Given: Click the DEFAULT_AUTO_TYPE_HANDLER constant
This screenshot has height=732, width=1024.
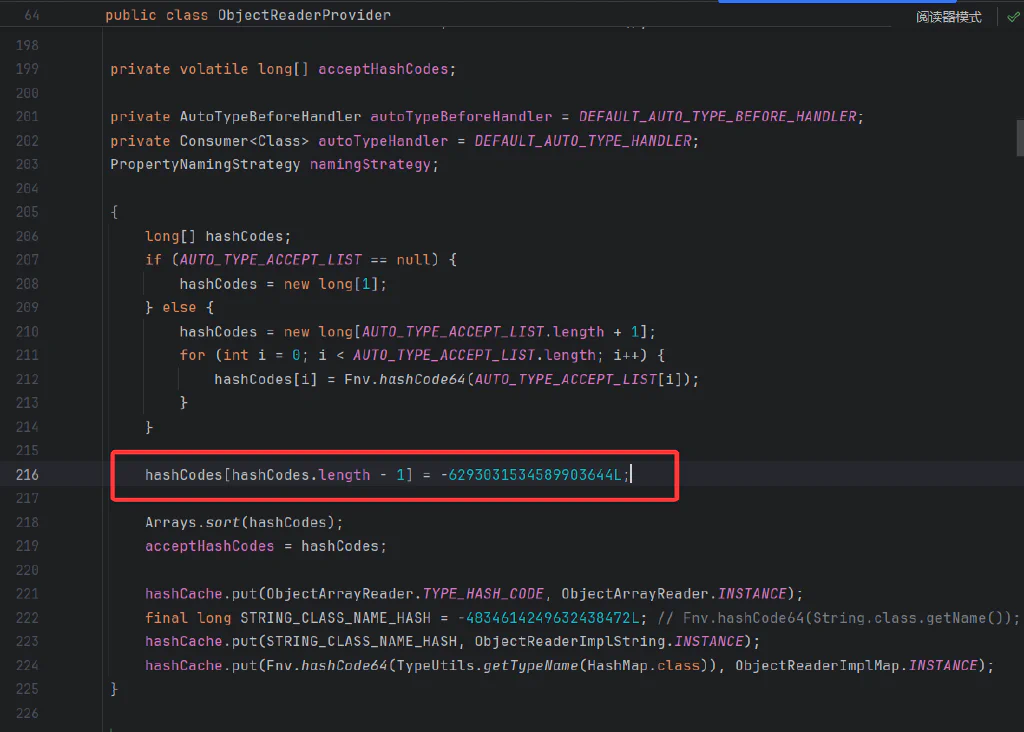Looking at the screenshot, I should coord(583,140).
